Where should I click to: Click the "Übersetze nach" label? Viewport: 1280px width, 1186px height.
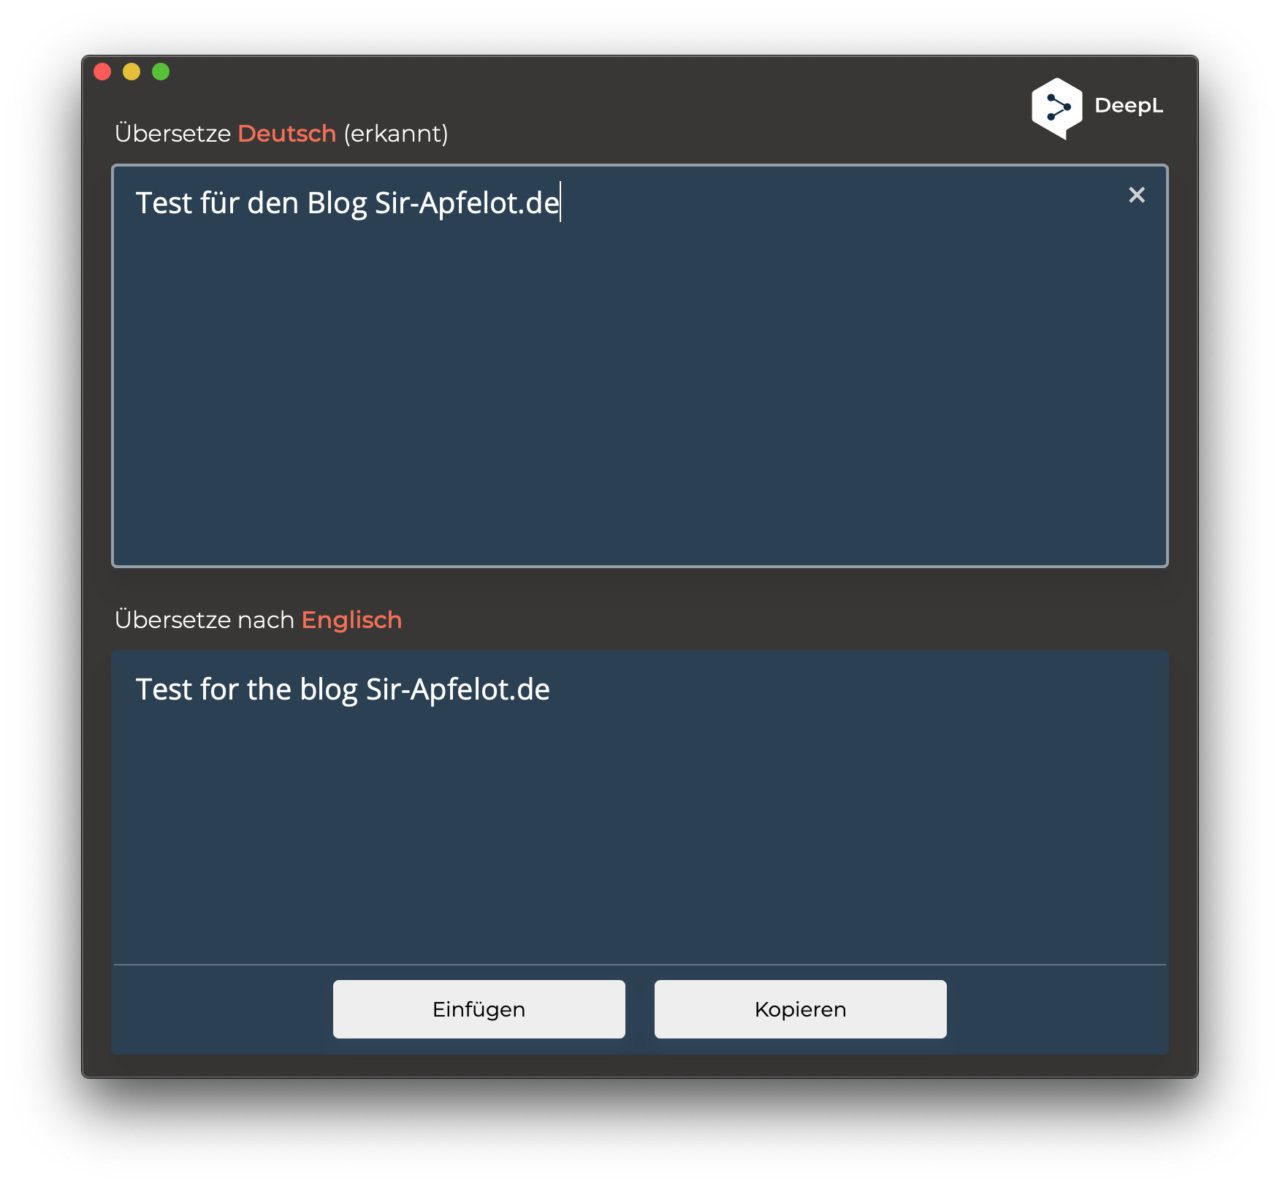(204, 620)
